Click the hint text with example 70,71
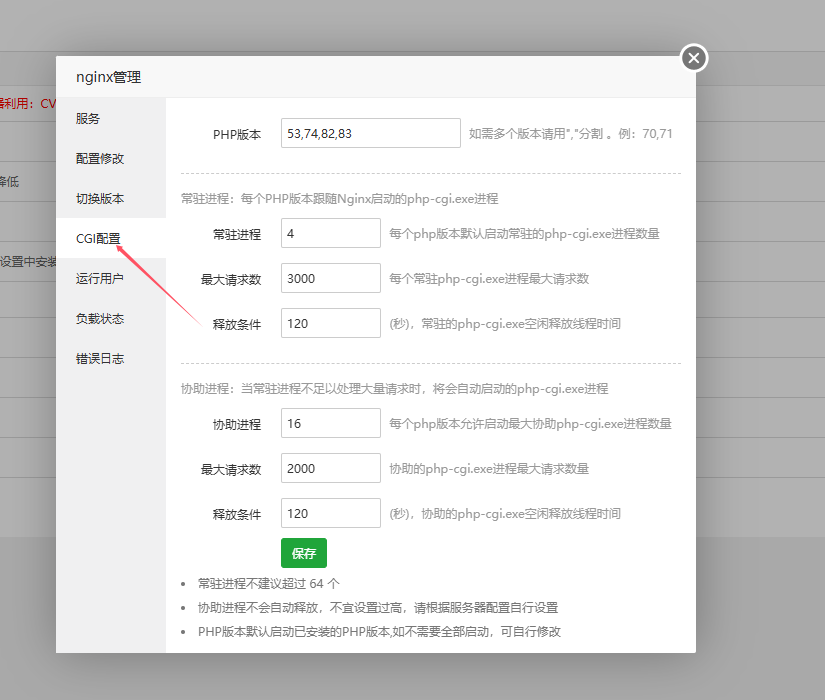The height and width of the screenshot is (700, 825). click(570, 134)
